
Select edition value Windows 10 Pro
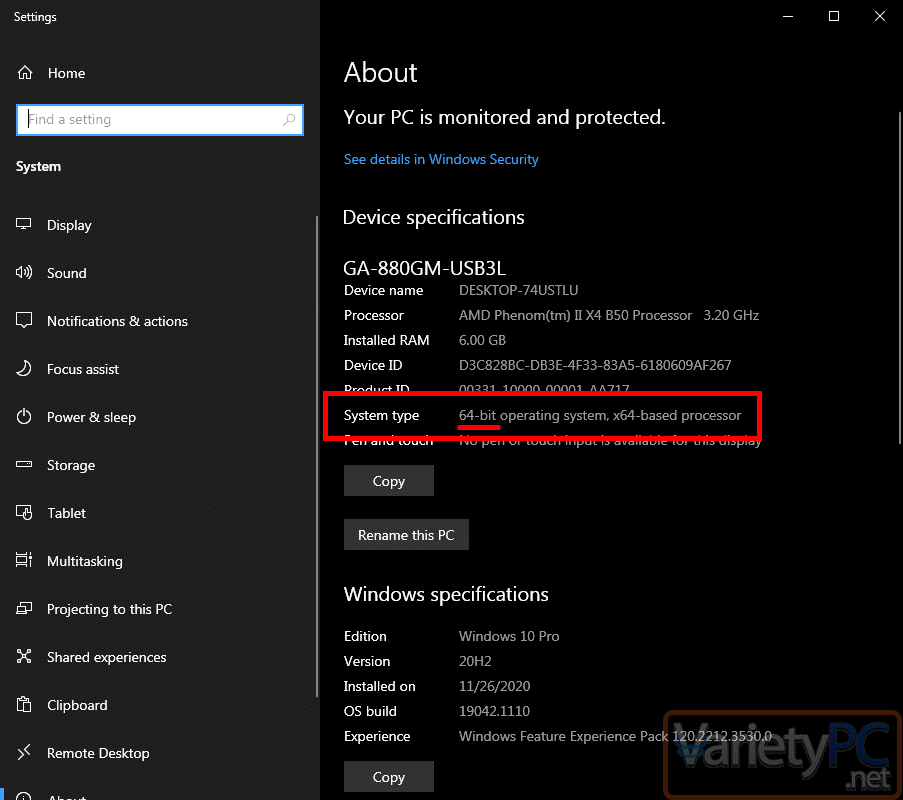click(509, 636)
